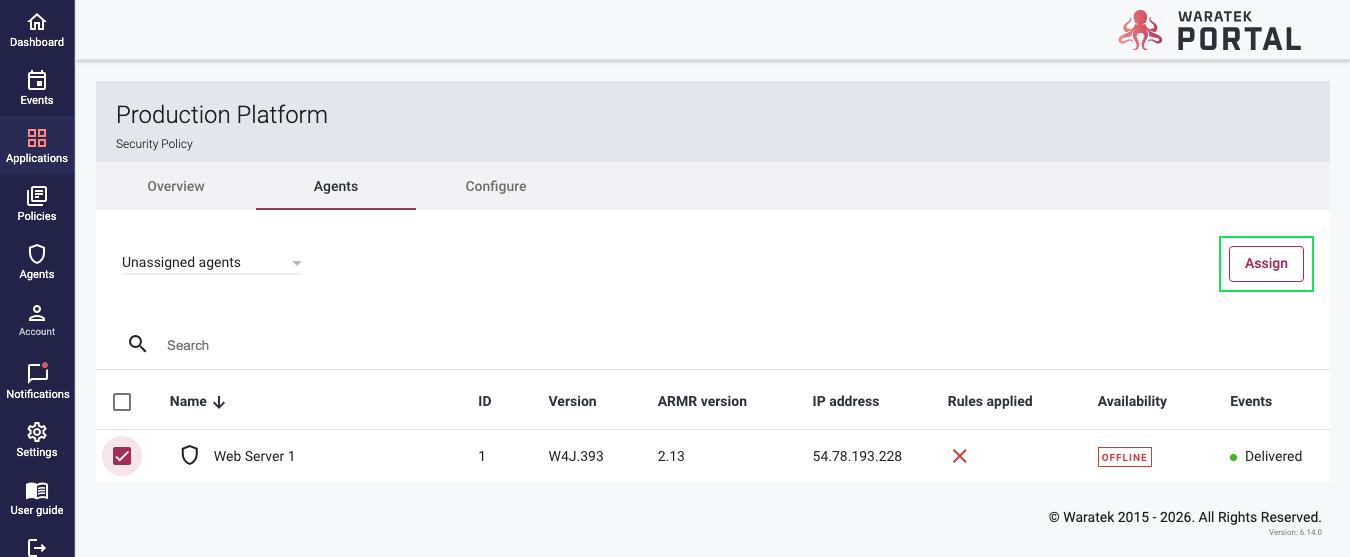Click the shield icon beside Web Server 1

pyautogui.click(x=190, y=456)
